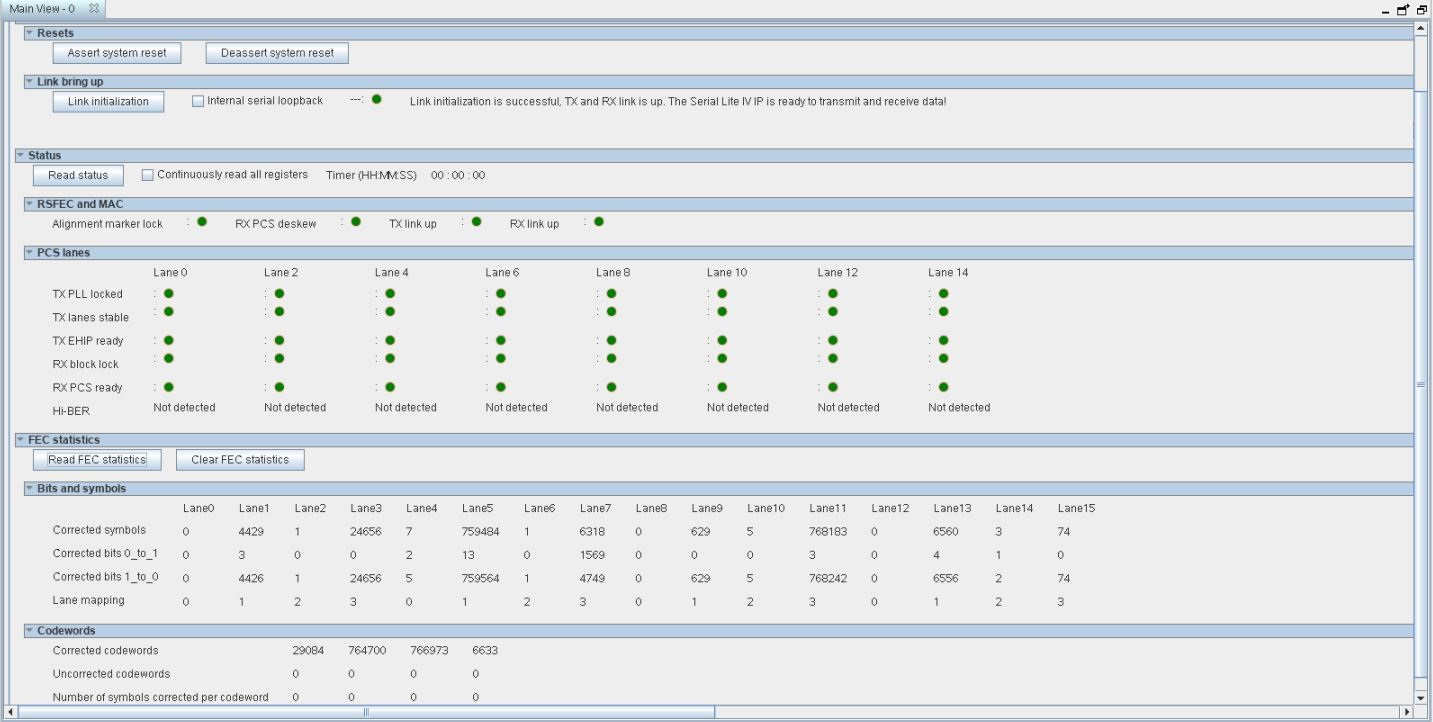Image resolution: width=1433 pixels, height=722 pixels.
Task: Click the RX PCS deskew status indicator
Action: tap(356, 222)
